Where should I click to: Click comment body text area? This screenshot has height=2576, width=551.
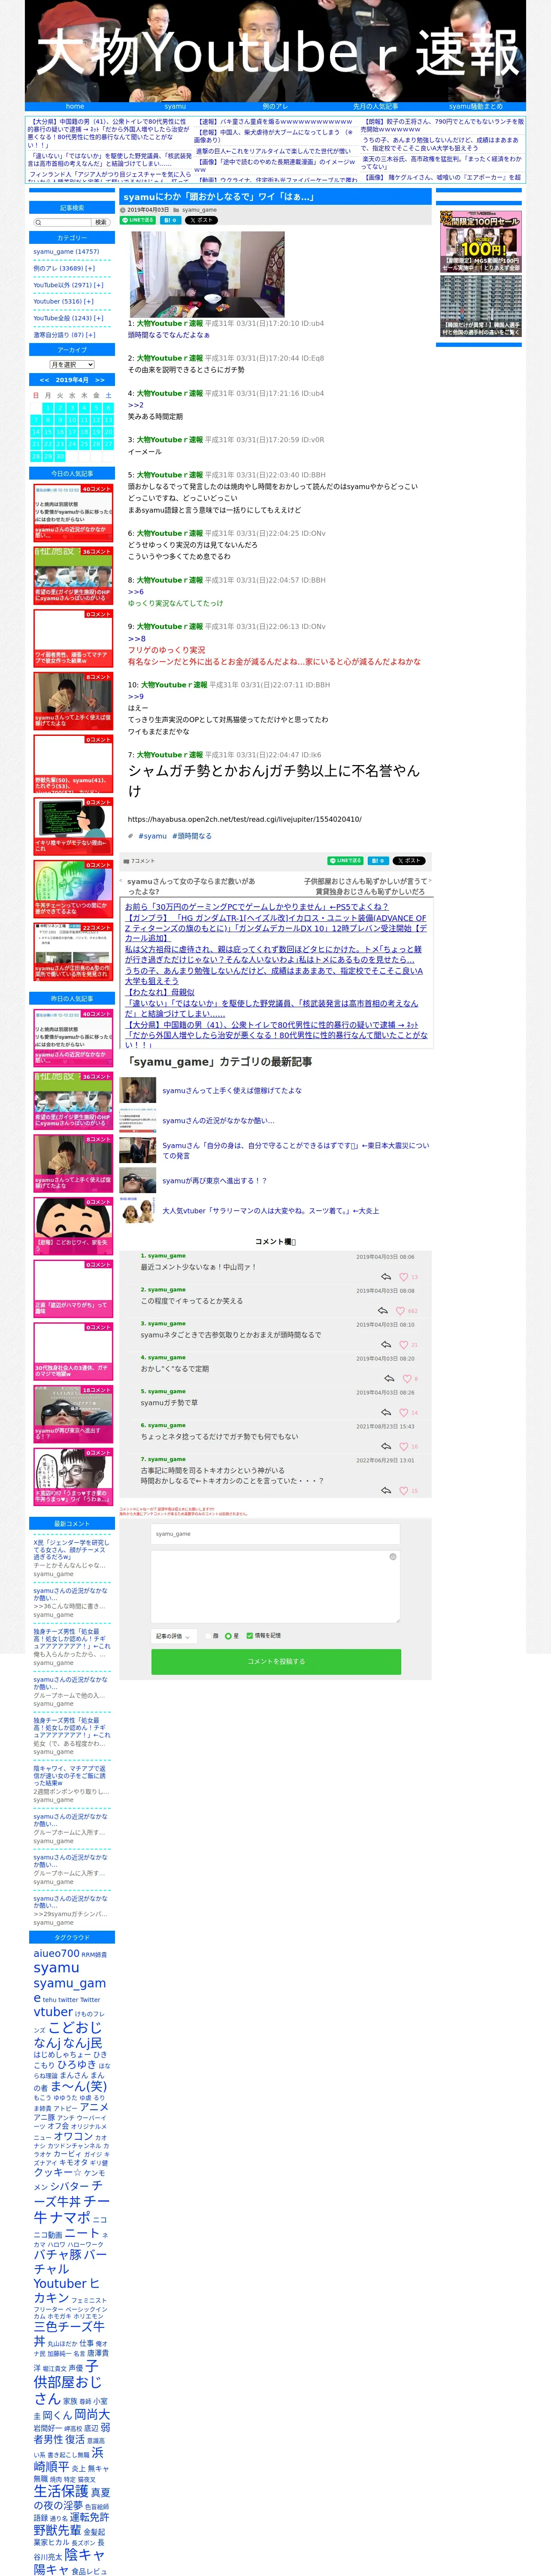tap(276, 1586)
